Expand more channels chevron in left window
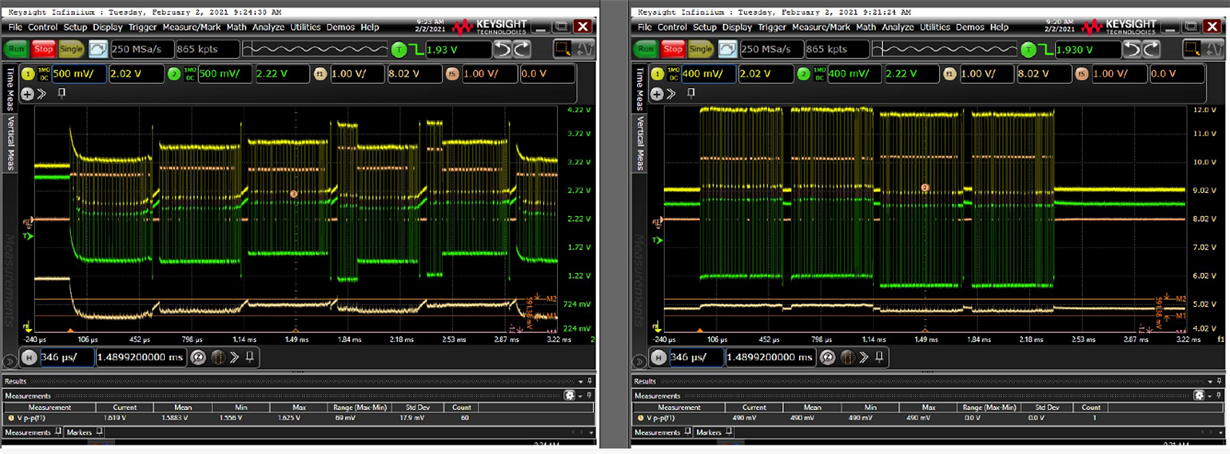 point(42,94)
